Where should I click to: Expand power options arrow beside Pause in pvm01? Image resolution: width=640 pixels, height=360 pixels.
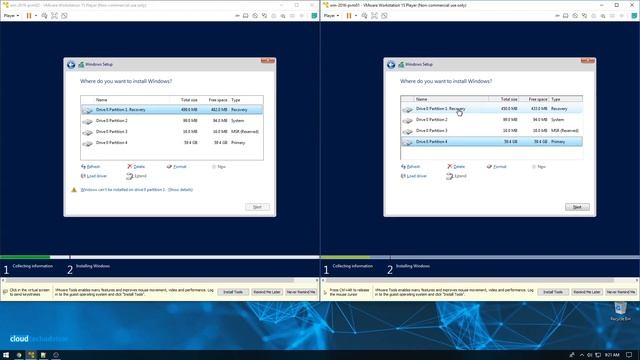click(356, 16)
